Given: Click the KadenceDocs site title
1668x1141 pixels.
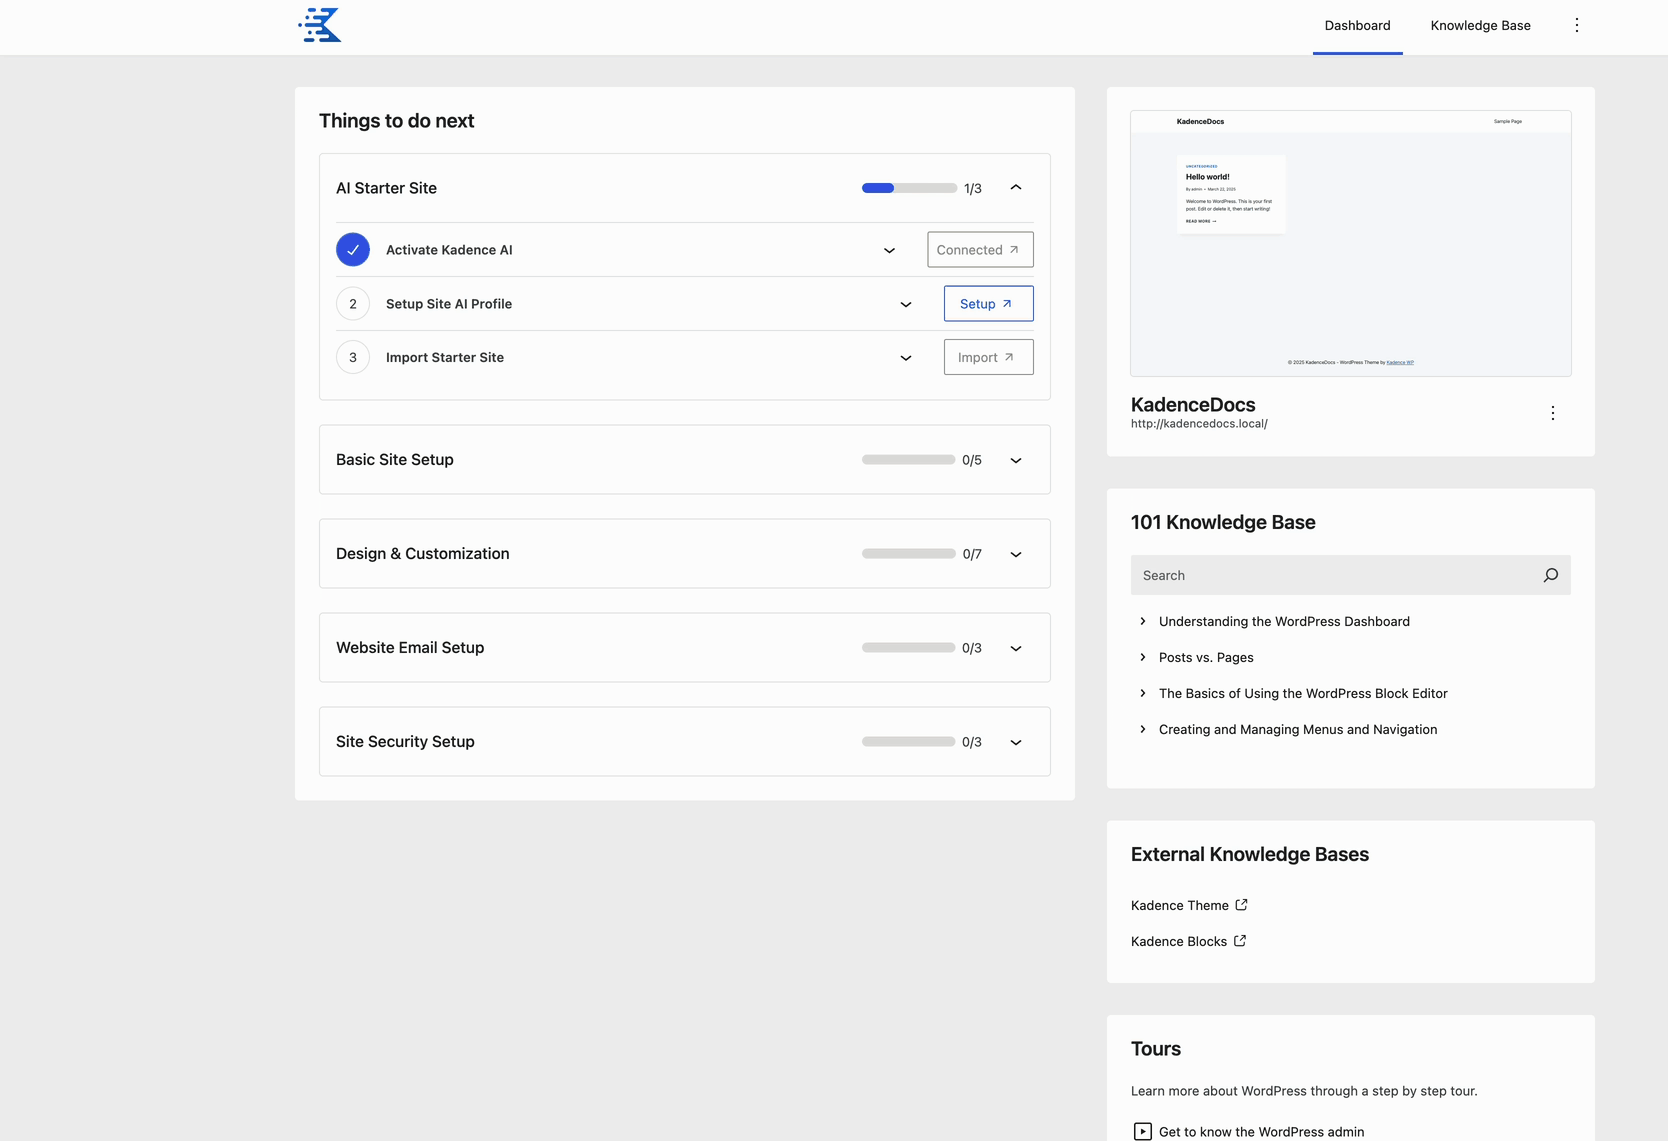Looking at the screenshot, I should tap(1193, 404).
